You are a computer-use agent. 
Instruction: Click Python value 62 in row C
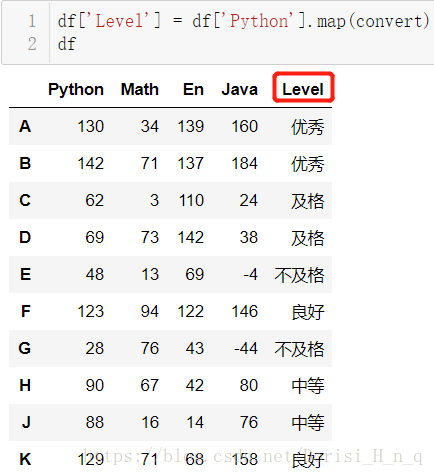(95, 200)
